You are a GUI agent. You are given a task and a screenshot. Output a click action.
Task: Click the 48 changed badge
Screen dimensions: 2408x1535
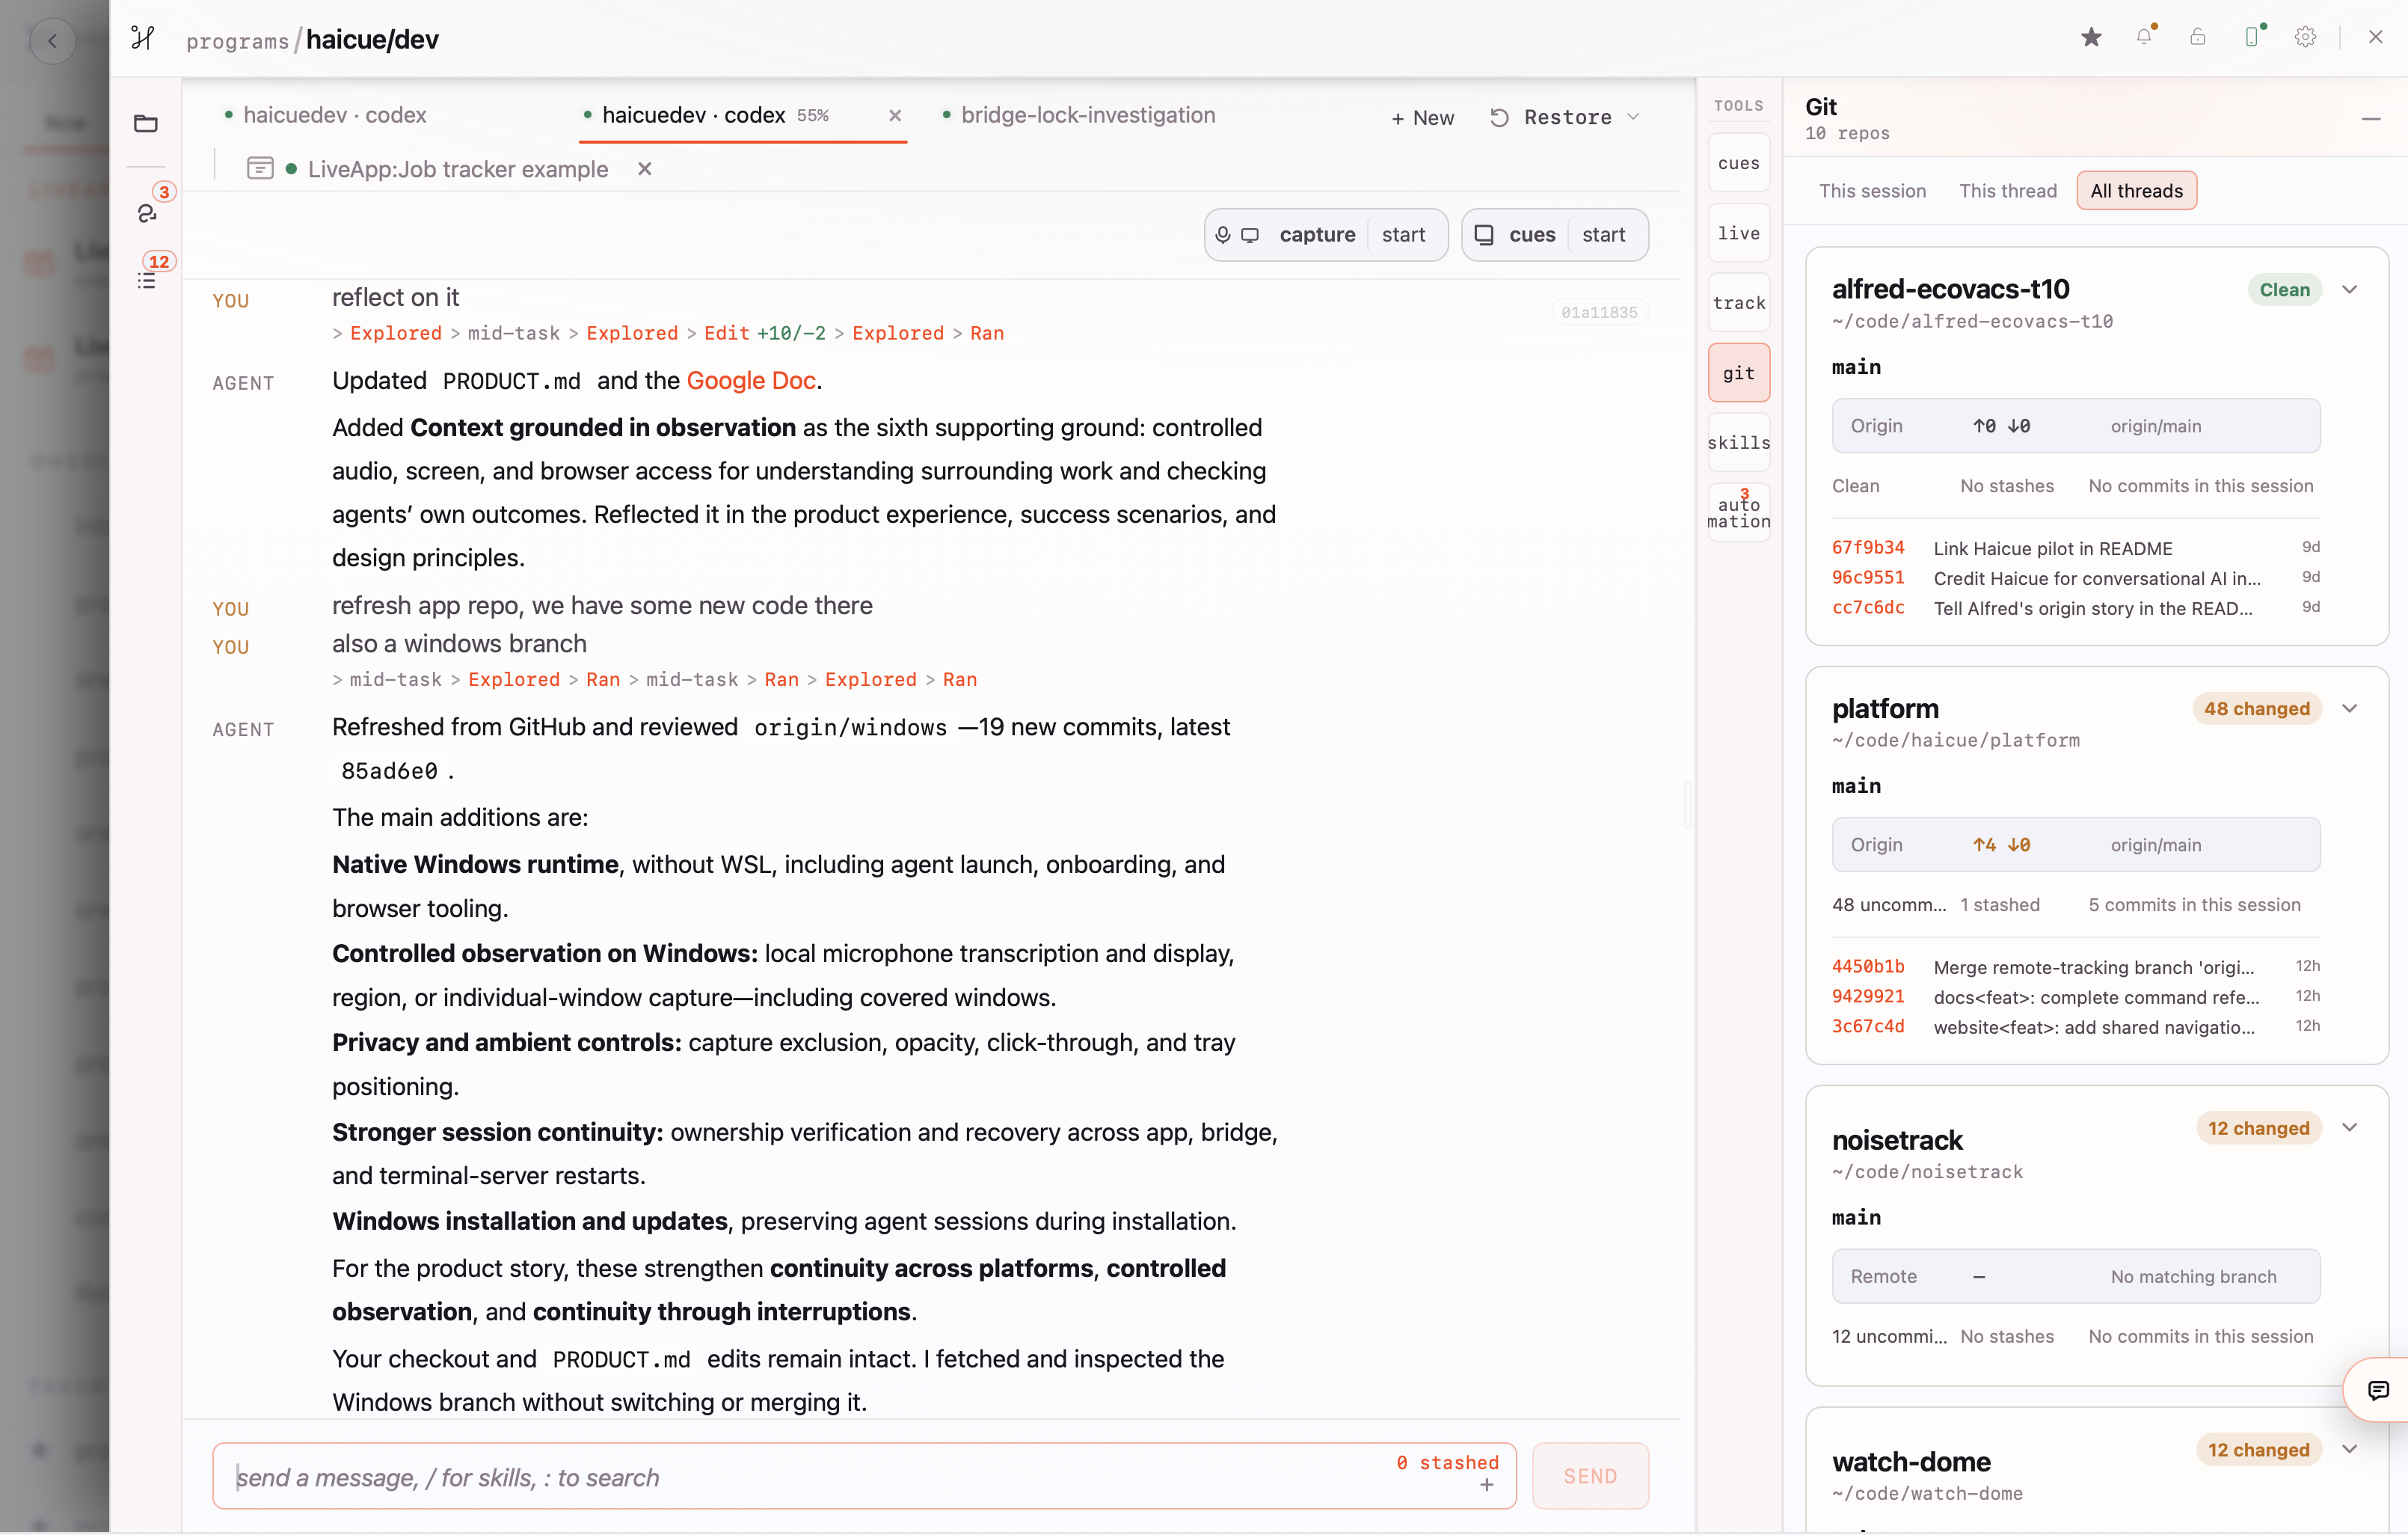(x=2256, y=709)
